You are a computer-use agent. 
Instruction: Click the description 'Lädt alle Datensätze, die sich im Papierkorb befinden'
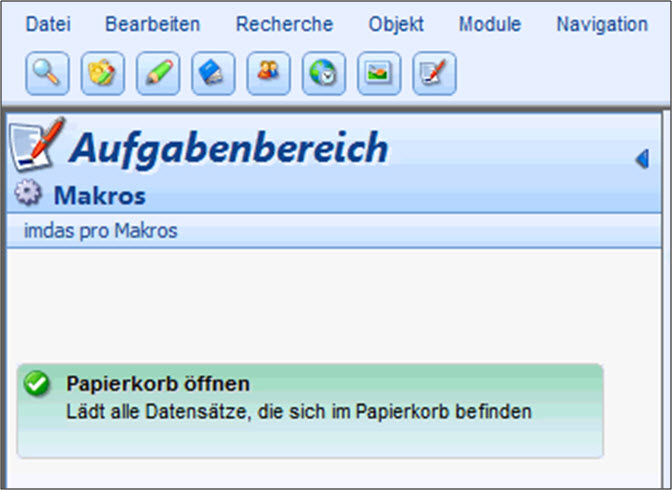pos(299,412)
